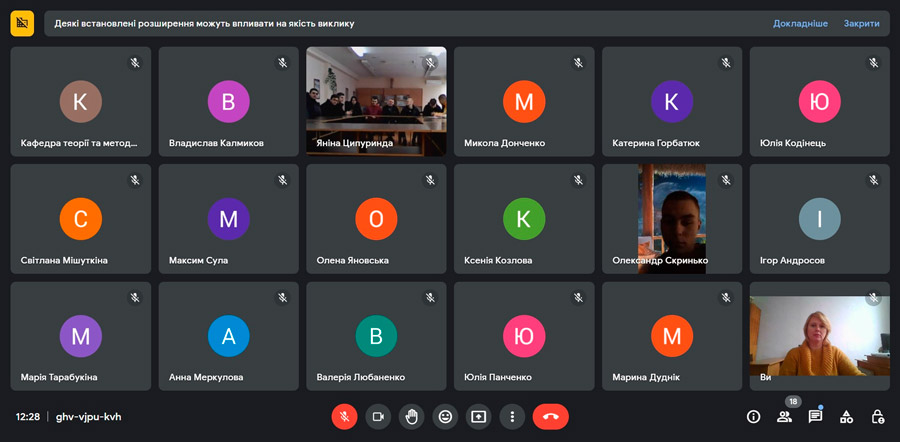Raise hand using the hand icon
Screen dimensions: 900x442
pos(411,416)
